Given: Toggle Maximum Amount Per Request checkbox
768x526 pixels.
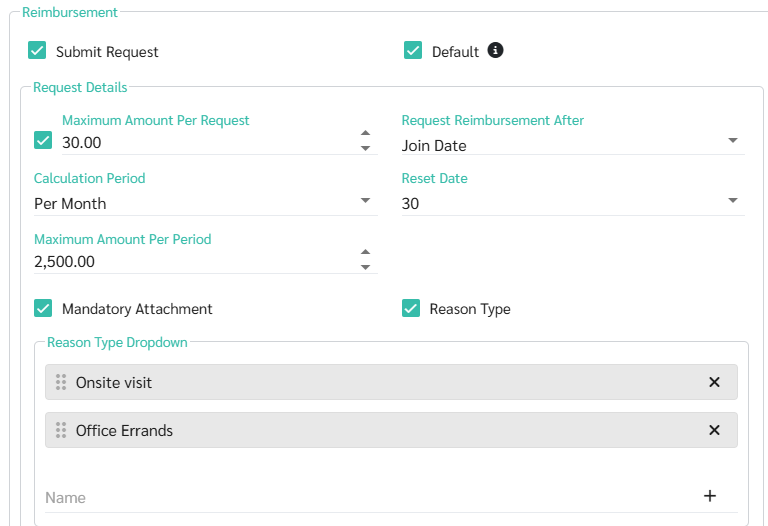Looking at the screenshot, I should pos(43,140).
